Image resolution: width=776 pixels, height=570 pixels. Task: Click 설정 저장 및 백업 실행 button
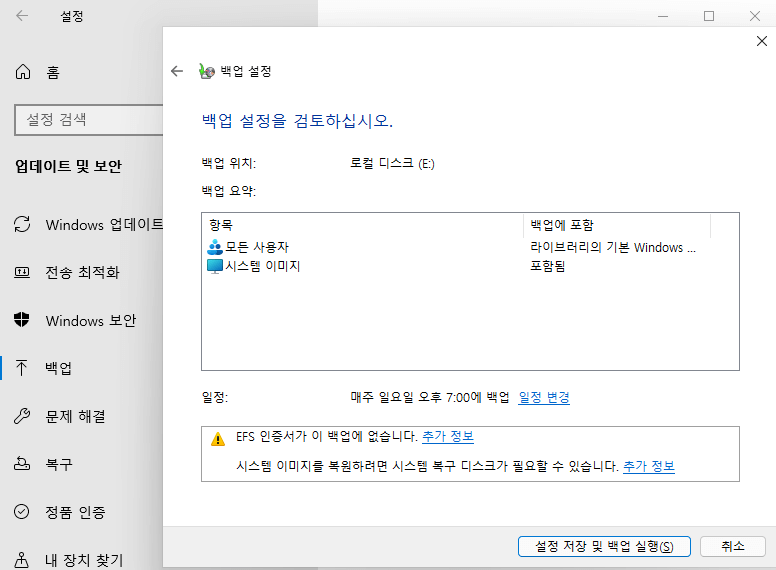coord(604,546)
